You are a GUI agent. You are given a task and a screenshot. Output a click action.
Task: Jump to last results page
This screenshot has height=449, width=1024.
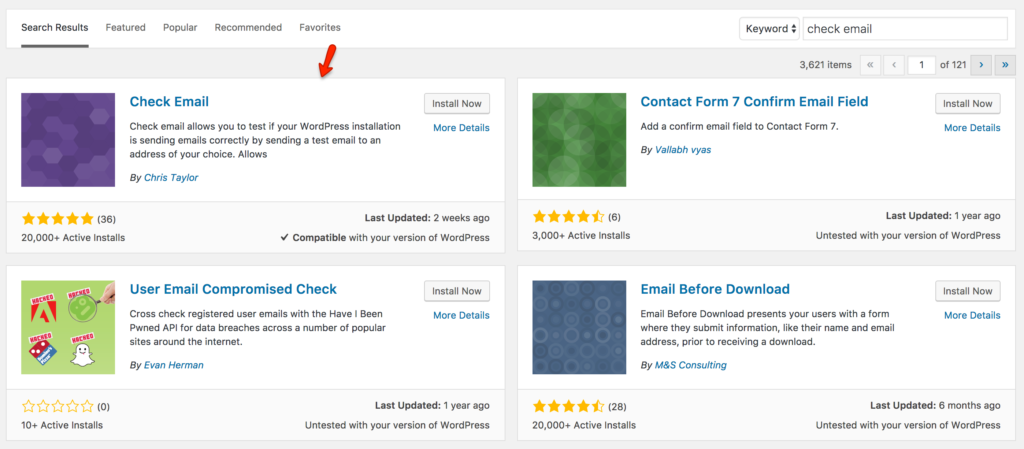(1004, 65)
